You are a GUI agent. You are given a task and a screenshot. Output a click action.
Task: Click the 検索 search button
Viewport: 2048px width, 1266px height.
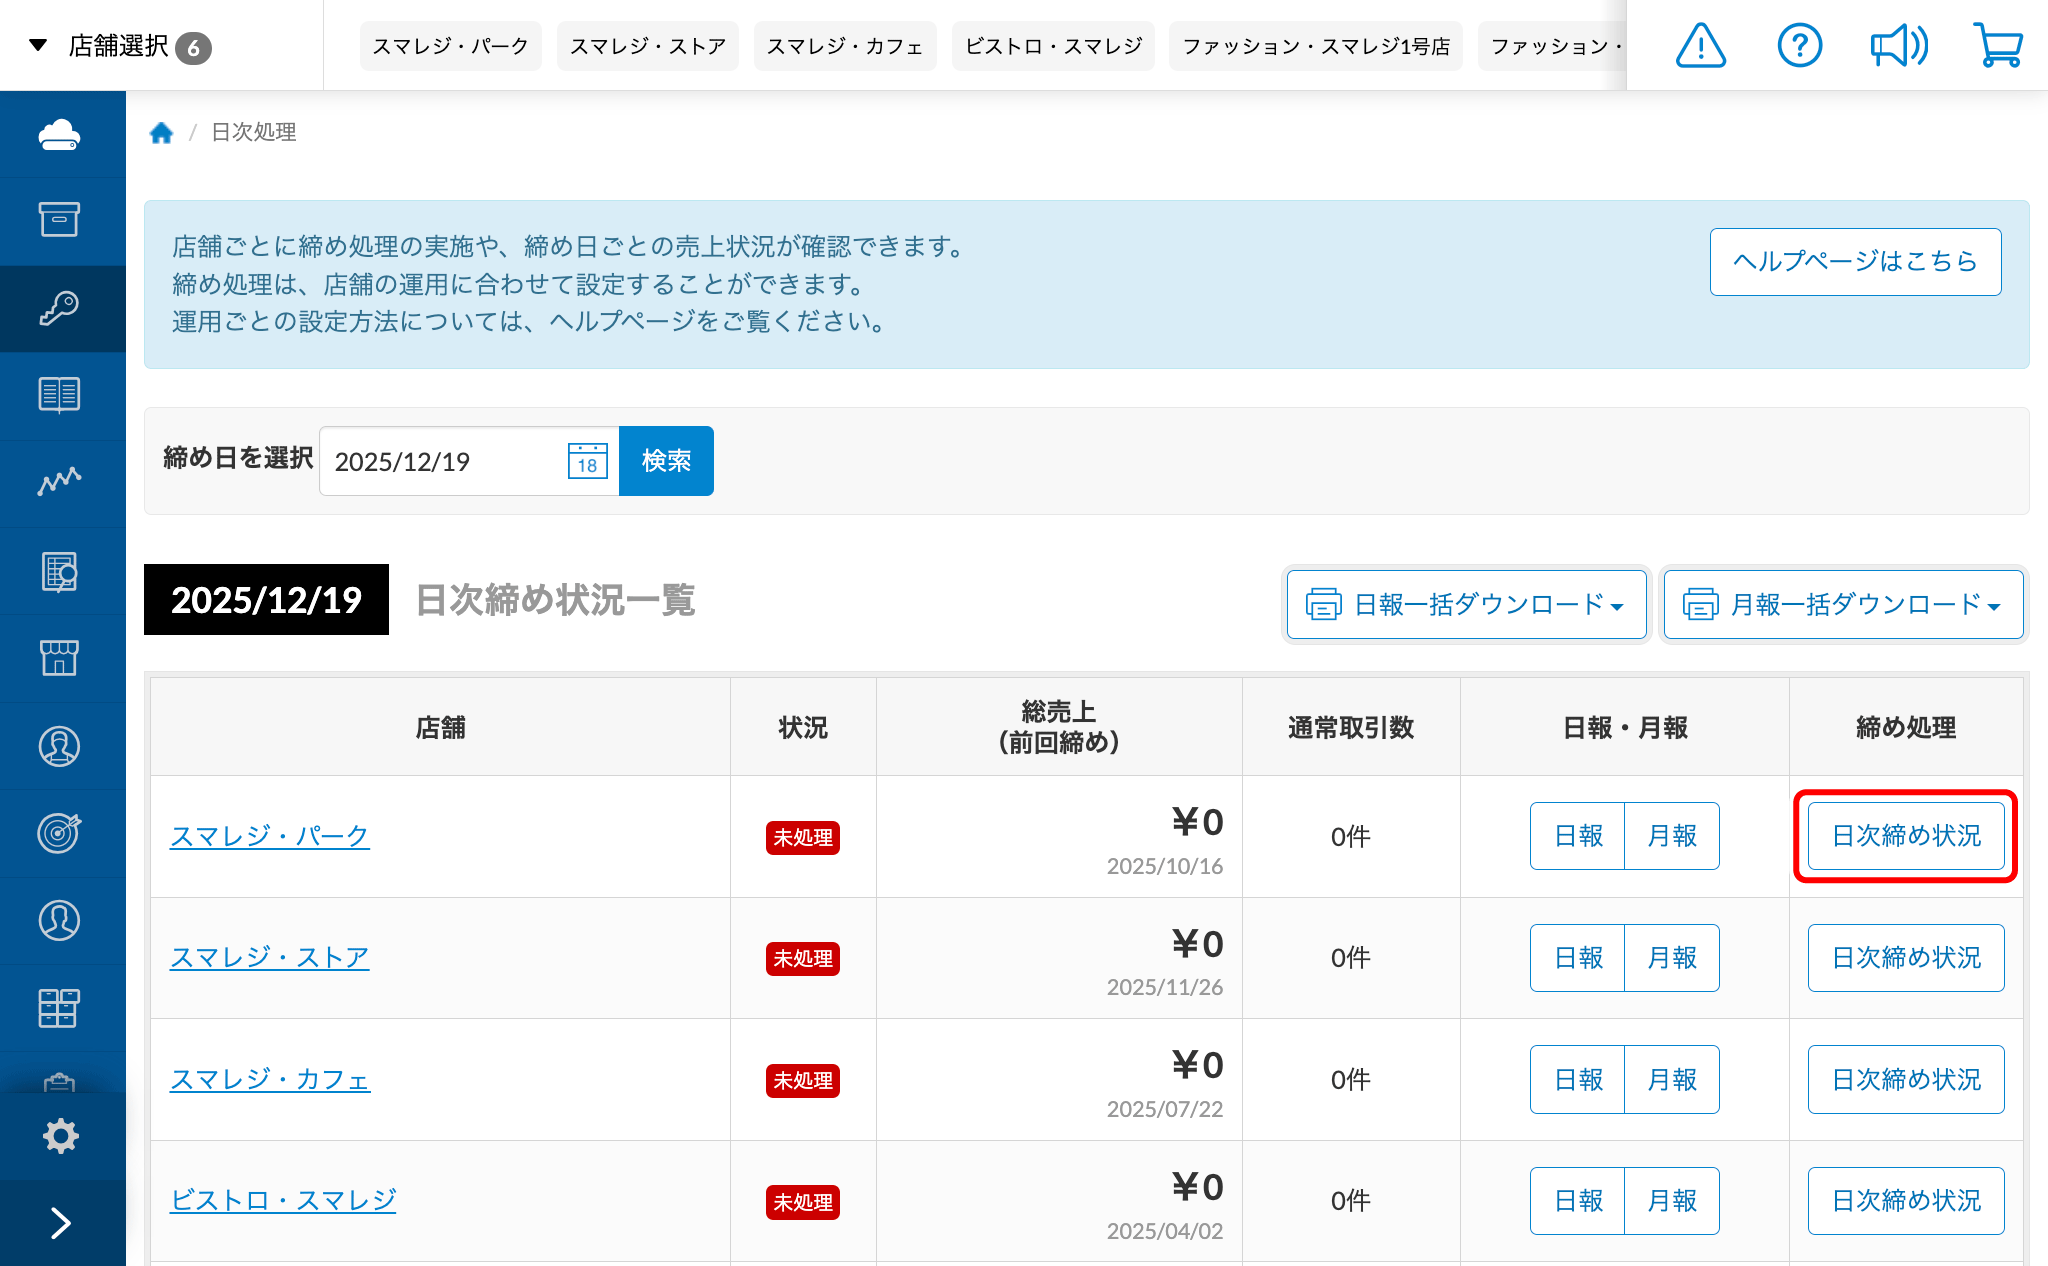666,461
